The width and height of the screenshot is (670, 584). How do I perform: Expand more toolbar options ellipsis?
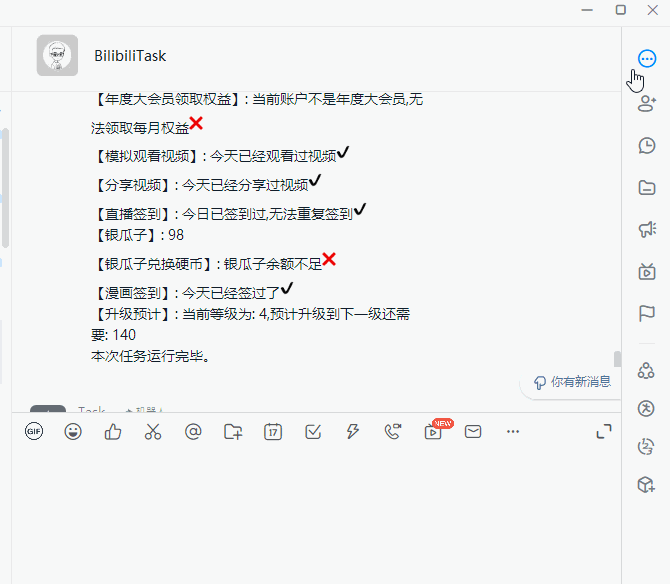(x=513, y=431)
